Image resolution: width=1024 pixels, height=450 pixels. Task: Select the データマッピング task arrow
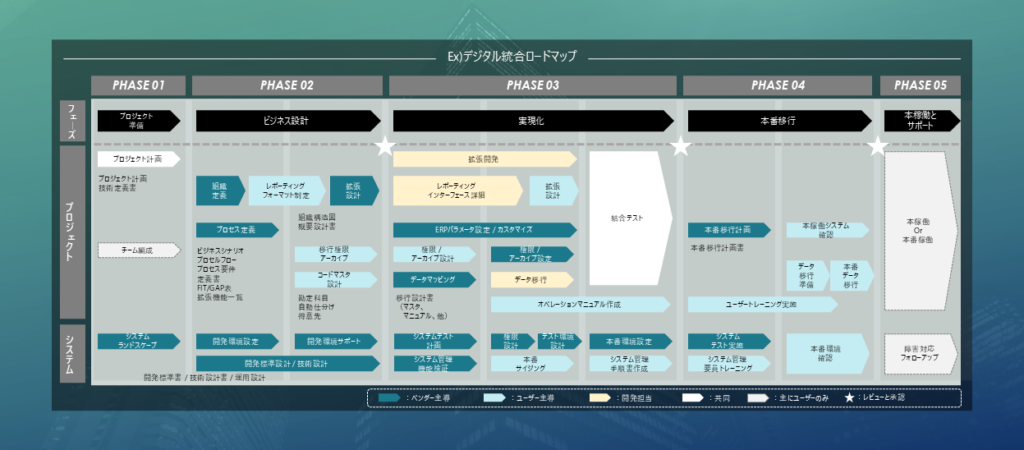pos(434,279)
